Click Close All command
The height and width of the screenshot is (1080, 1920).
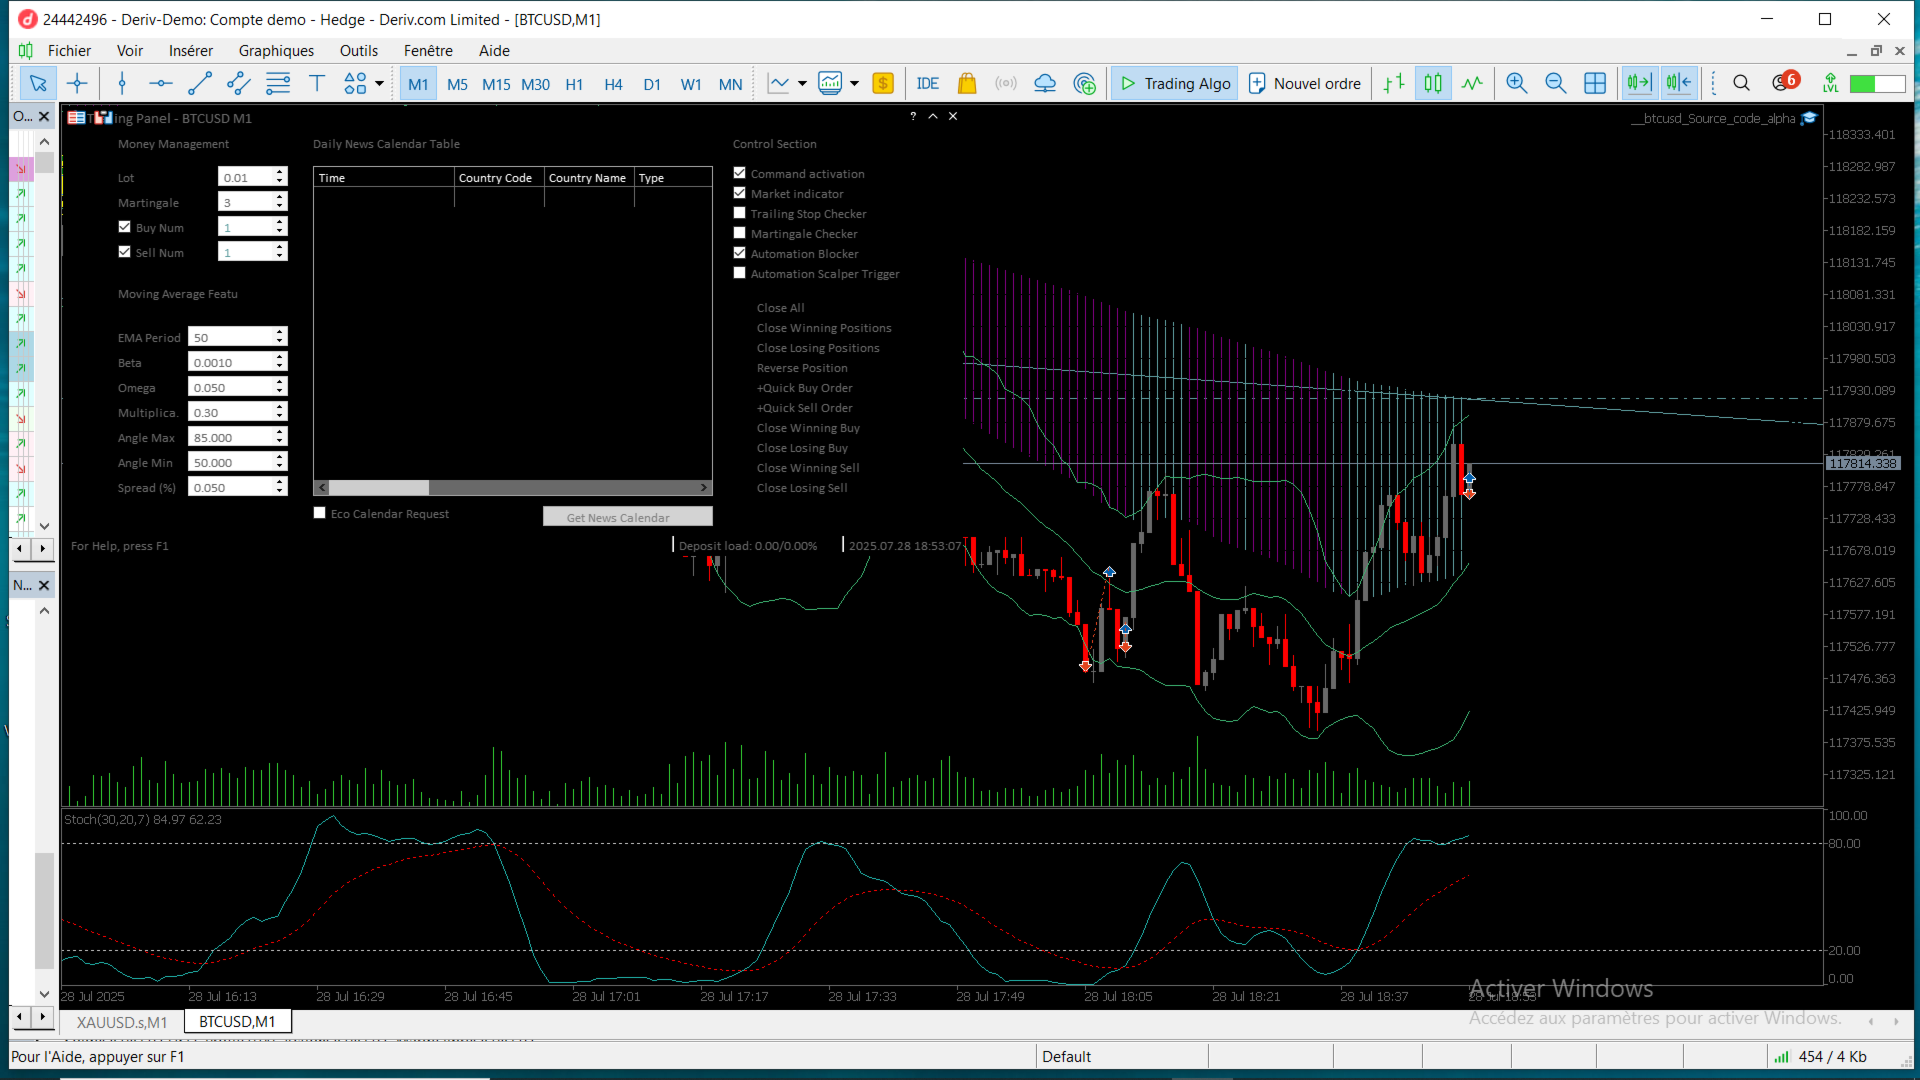(780, 308)
